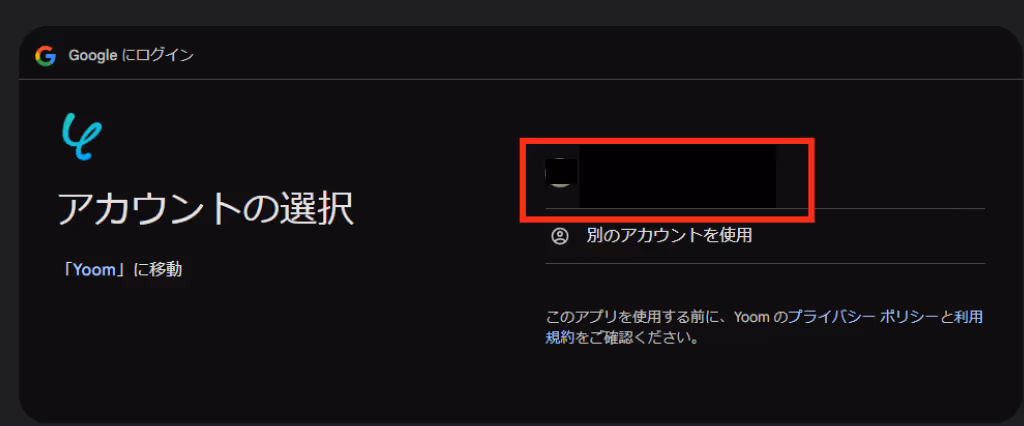Click the word Google in the header
The image size is (1024, 426).
pyautogui.click(x=92, y=56)
